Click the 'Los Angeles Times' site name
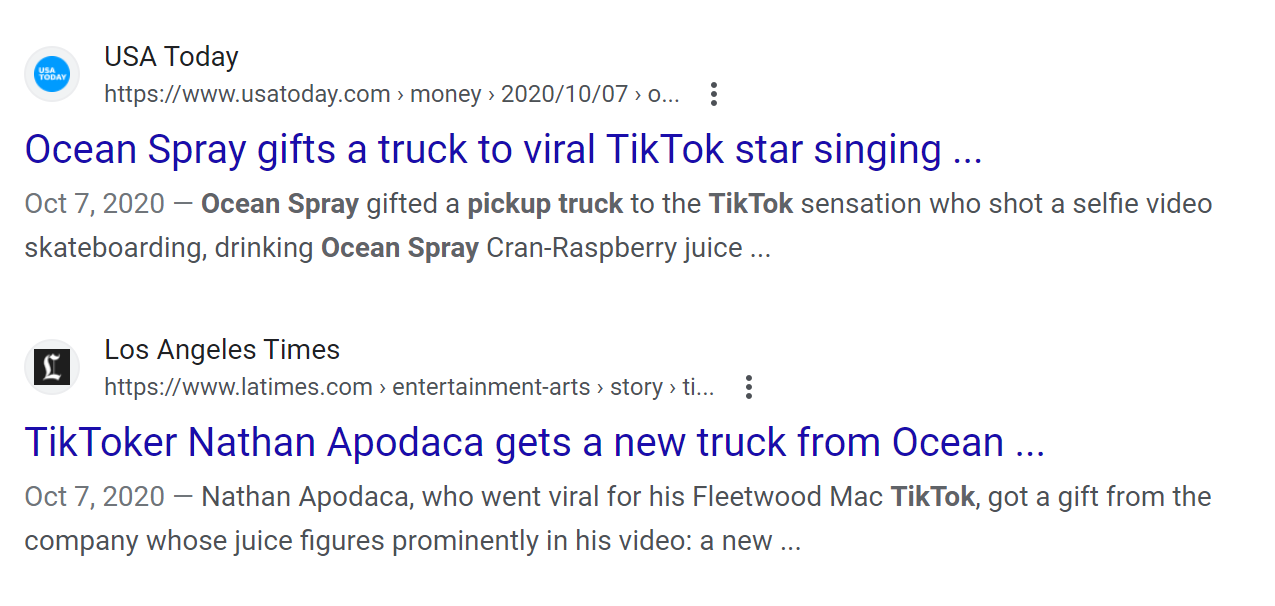Screen dimensions: 1275x606 222,350
